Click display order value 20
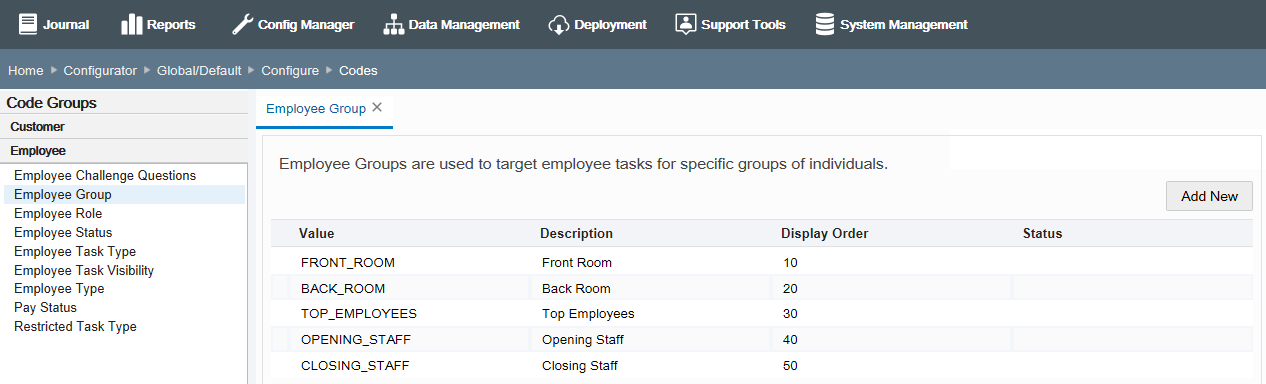1266x384 pixels. (x=790, y=288)
